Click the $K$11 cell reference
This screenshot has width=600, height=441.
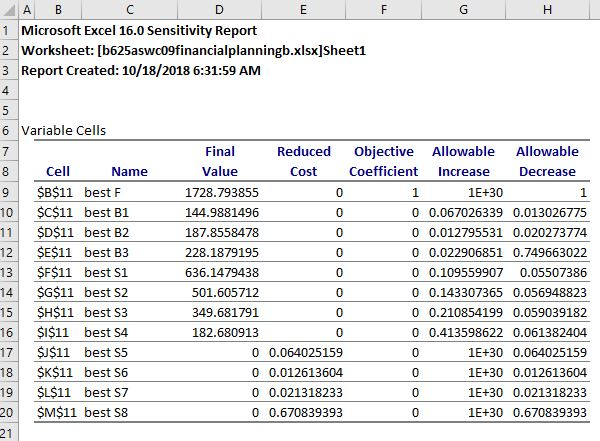point(55,373)
